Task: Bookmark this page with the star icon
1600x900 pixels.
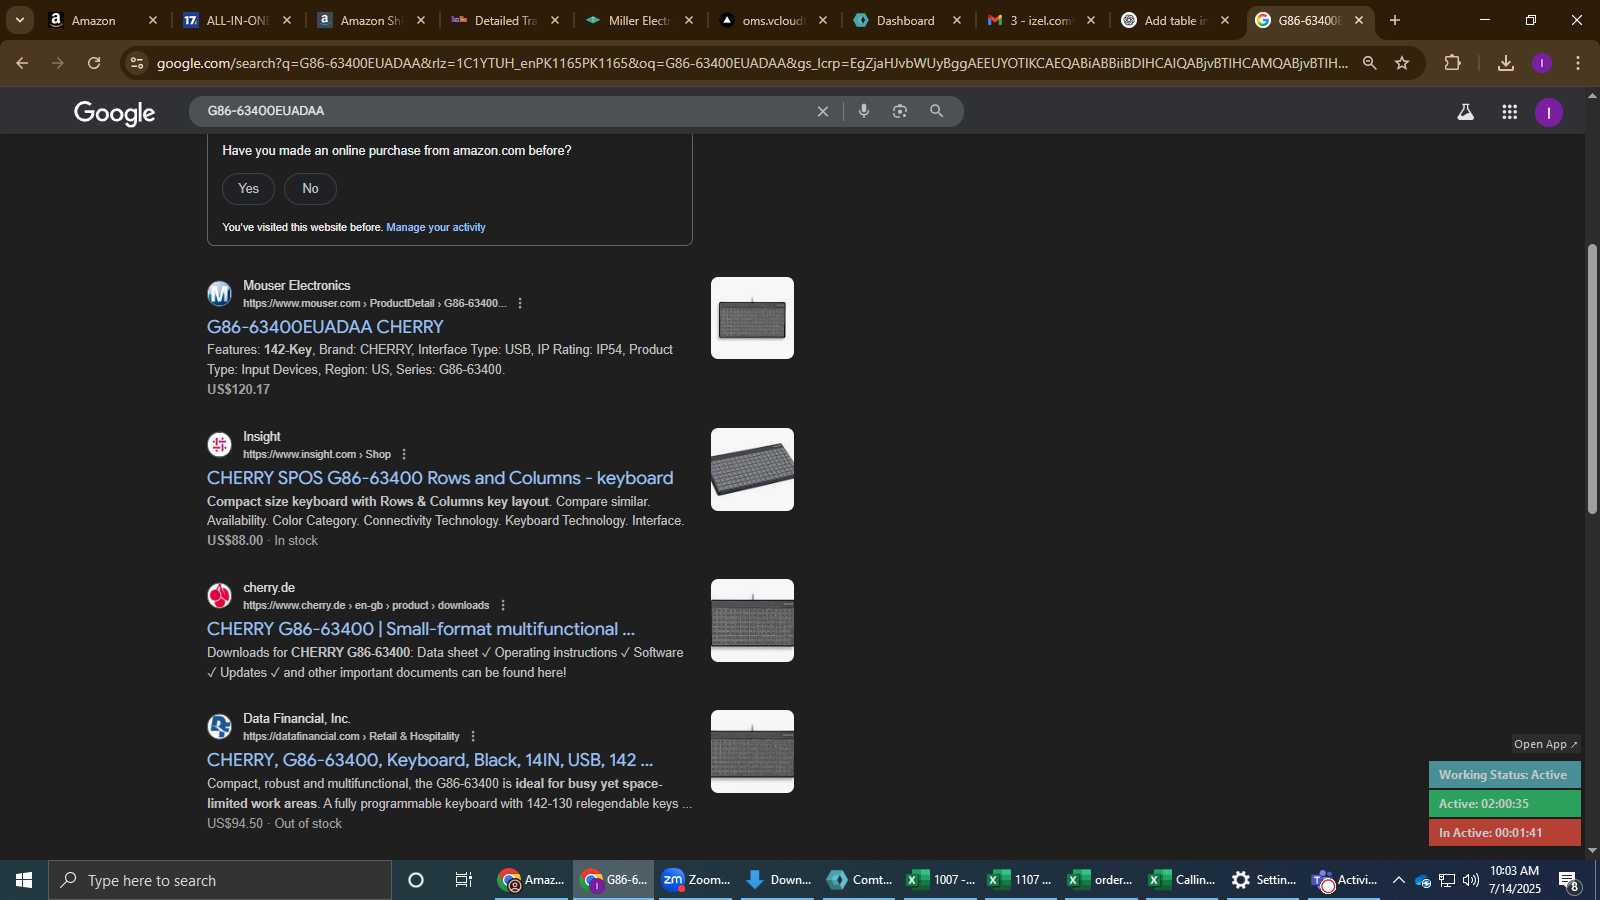Action: pos(1402,63)
